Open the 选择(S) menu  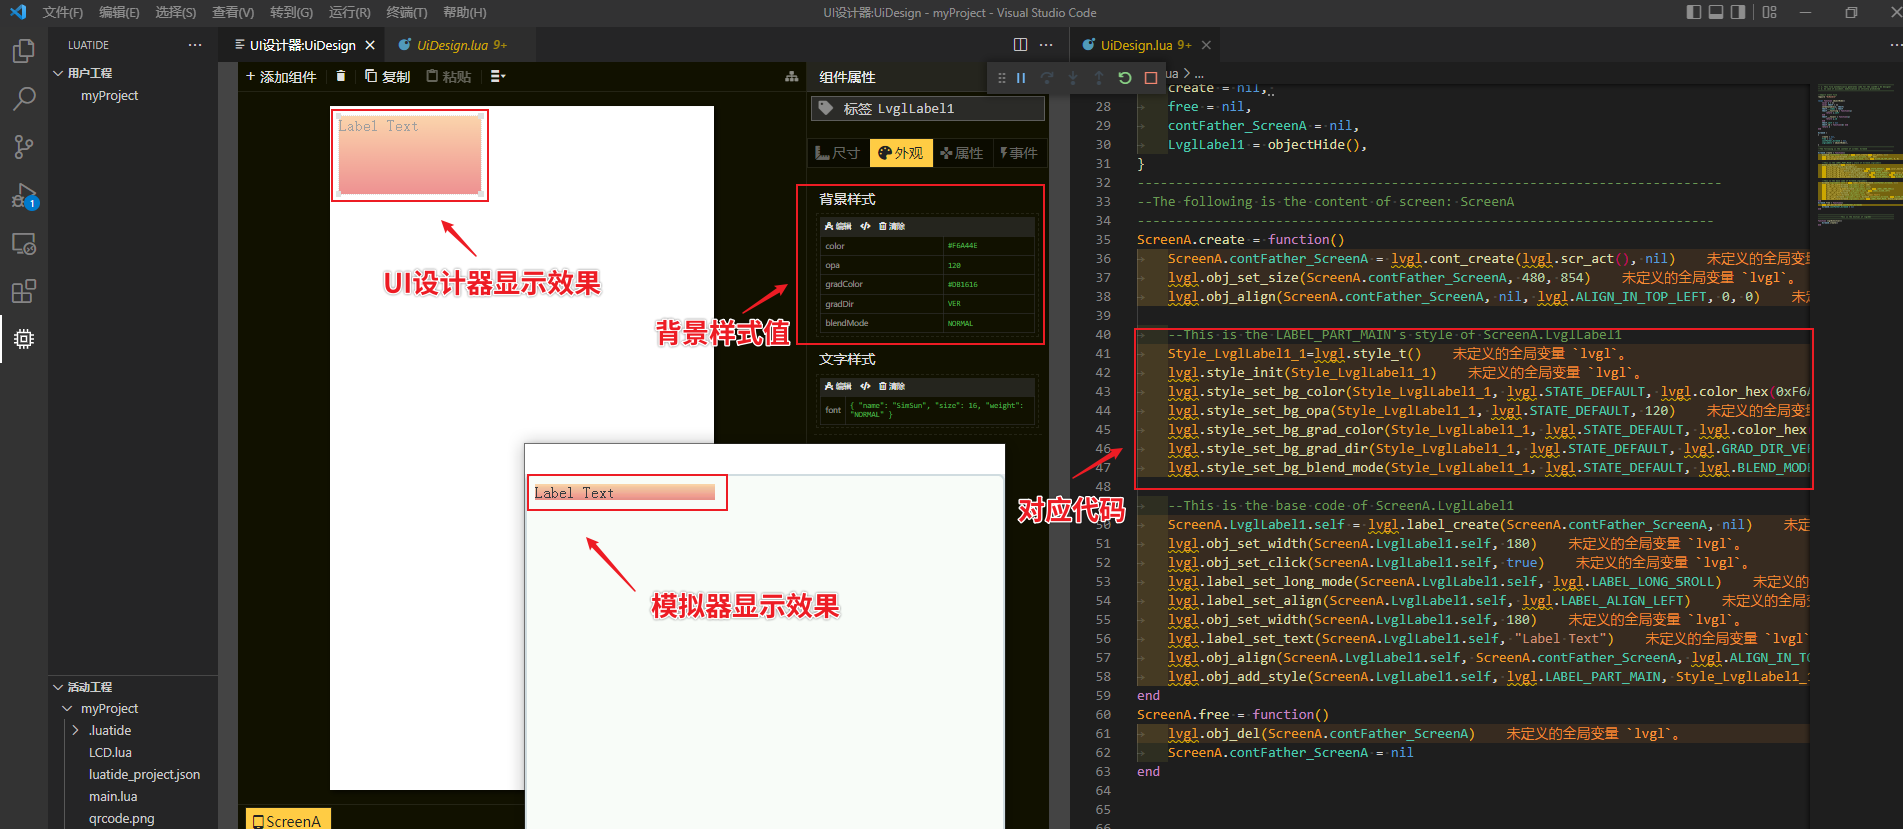coord(176,12)
